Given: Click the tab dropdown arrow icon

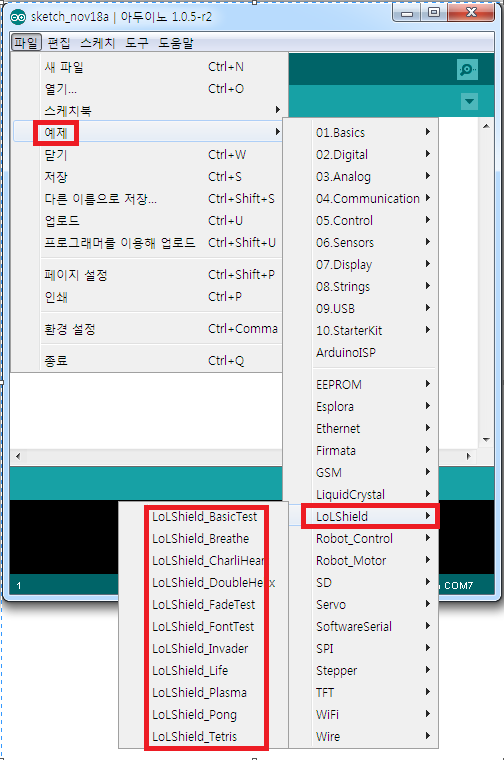Looking at the screenshot, I should click(x=469, y=101).
